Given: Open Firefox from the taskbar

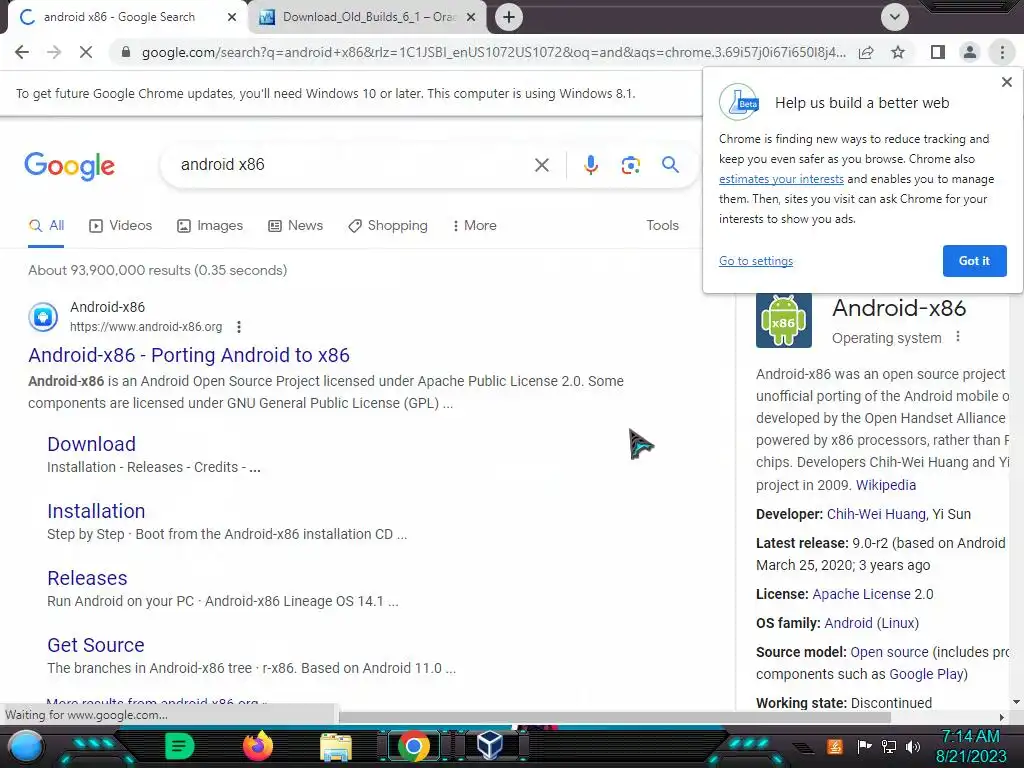Looking at the screenshot, I should 257,746.
